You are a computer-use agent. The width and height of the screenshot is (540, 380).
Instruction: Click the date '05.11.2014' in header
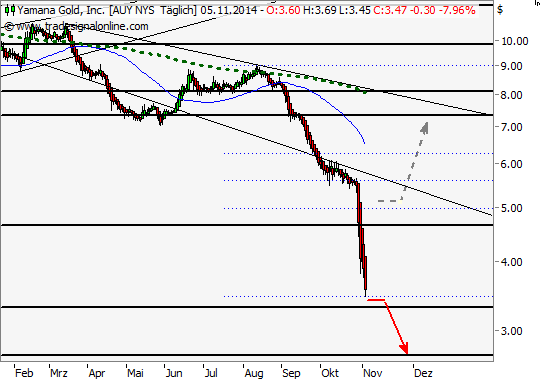(x=229, y=10)
